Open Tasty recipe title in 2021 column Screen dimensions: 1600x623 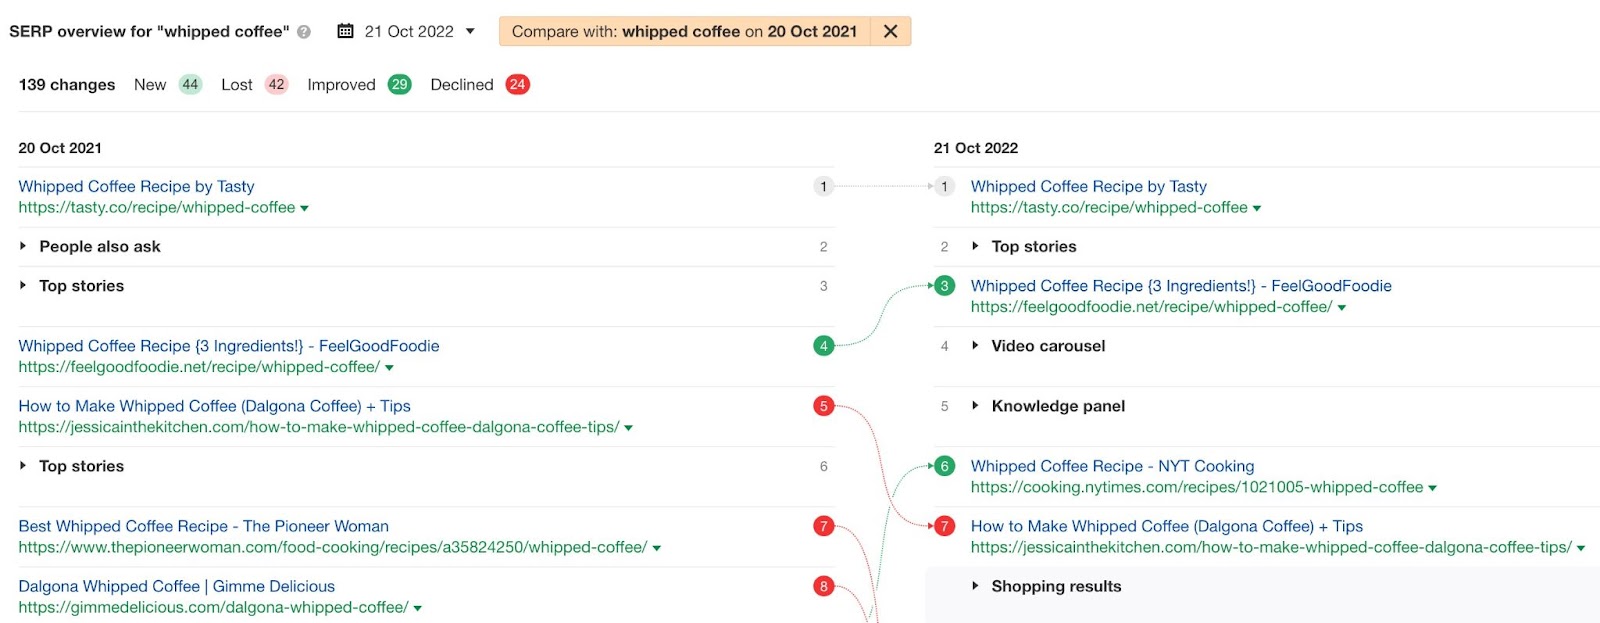[136, 186]
